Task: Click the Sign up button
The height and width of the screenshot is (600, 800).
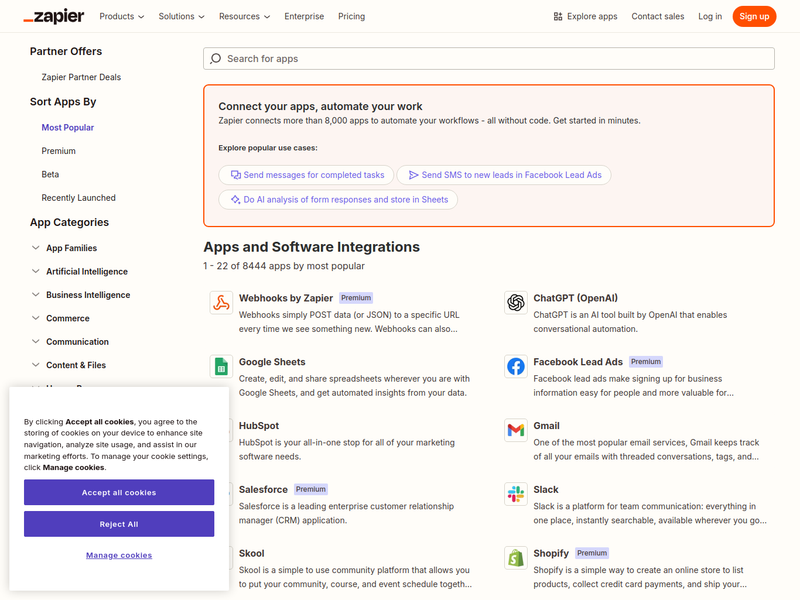Action: click(754, 16)
